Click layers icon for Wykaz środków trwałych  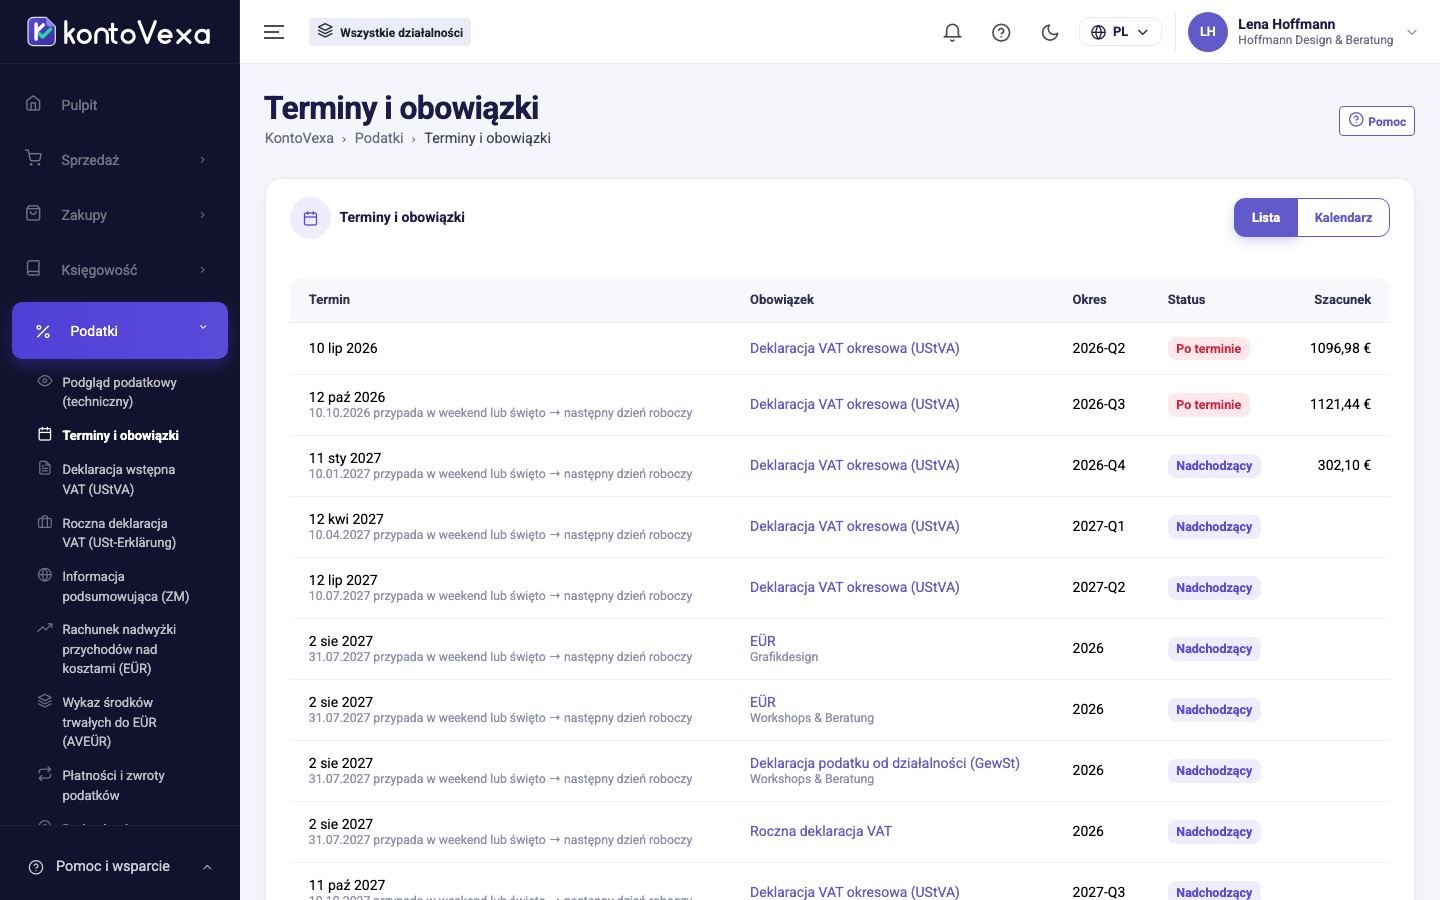click(44, 701)
